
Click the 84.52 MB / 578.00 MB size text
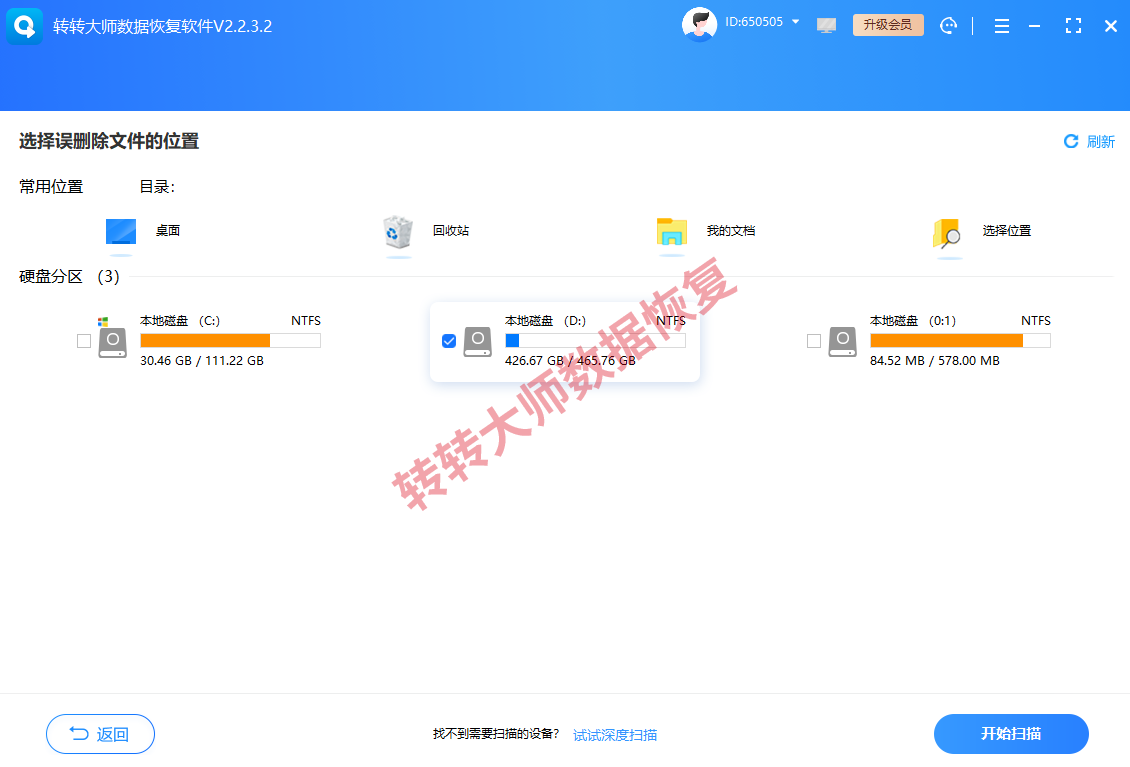point(935,360)
